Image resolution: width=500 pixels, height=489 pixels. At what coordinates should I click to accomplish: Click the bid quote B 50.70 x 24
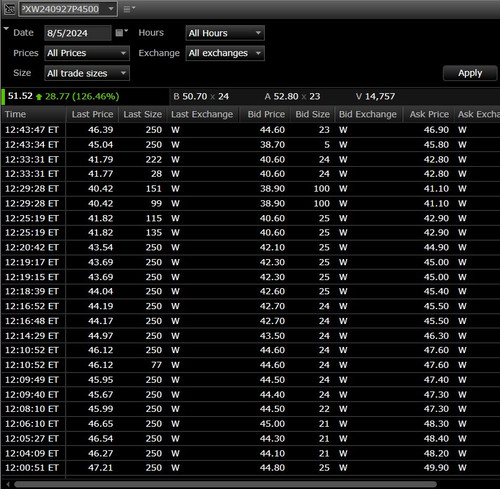201,97
